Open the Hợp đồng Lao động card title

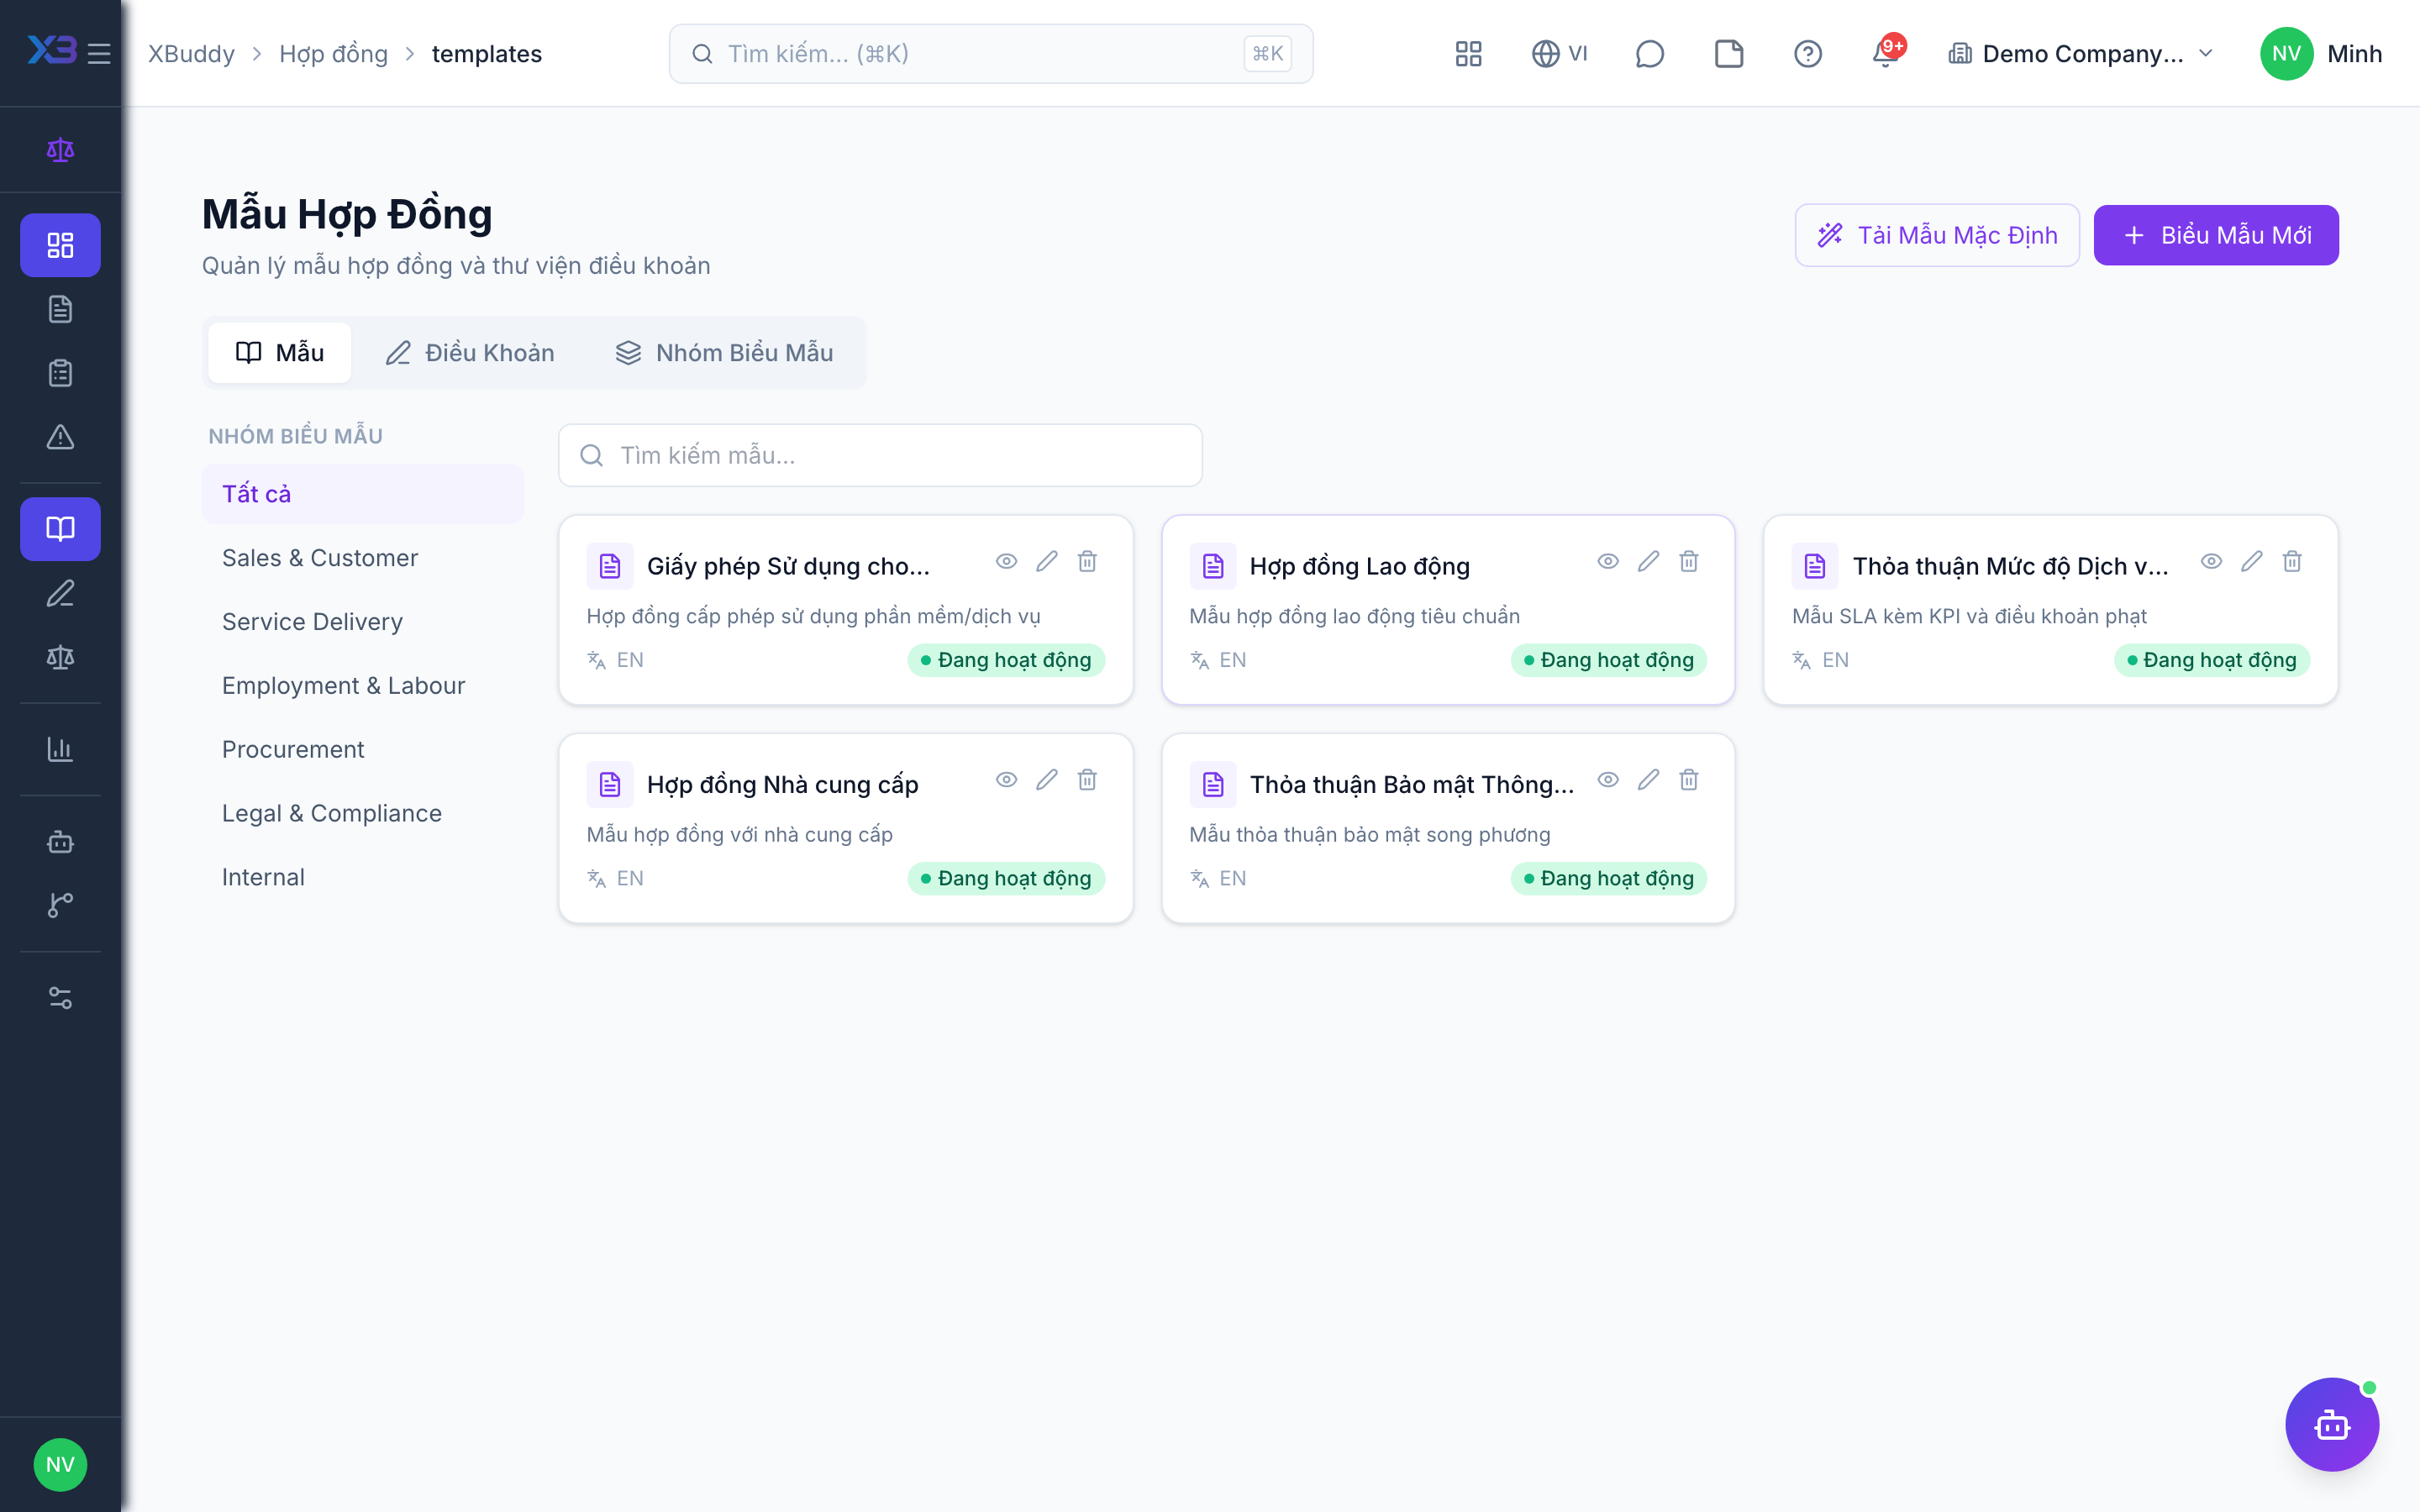click(1359, 566)
